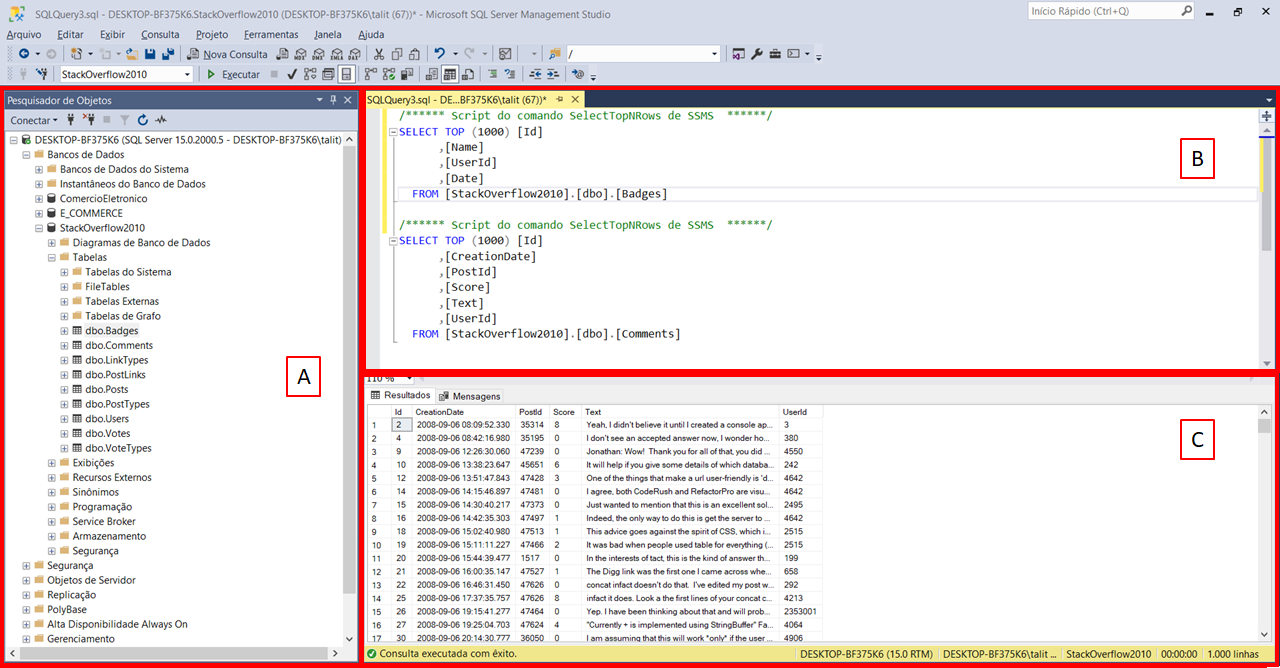
Task: Select the dbo.Users table
Action: (107, 419)
